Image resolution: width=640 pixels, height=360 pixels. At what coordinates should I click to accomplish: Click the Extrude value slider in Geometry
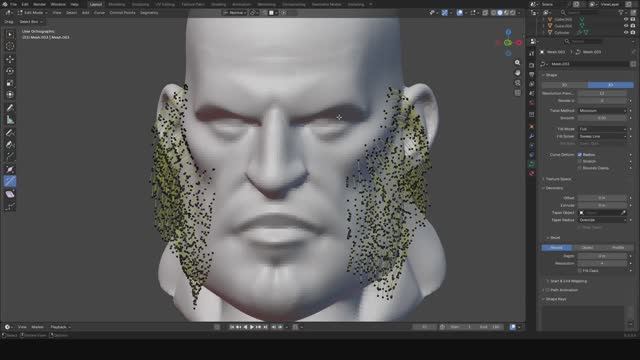point(602,205)
